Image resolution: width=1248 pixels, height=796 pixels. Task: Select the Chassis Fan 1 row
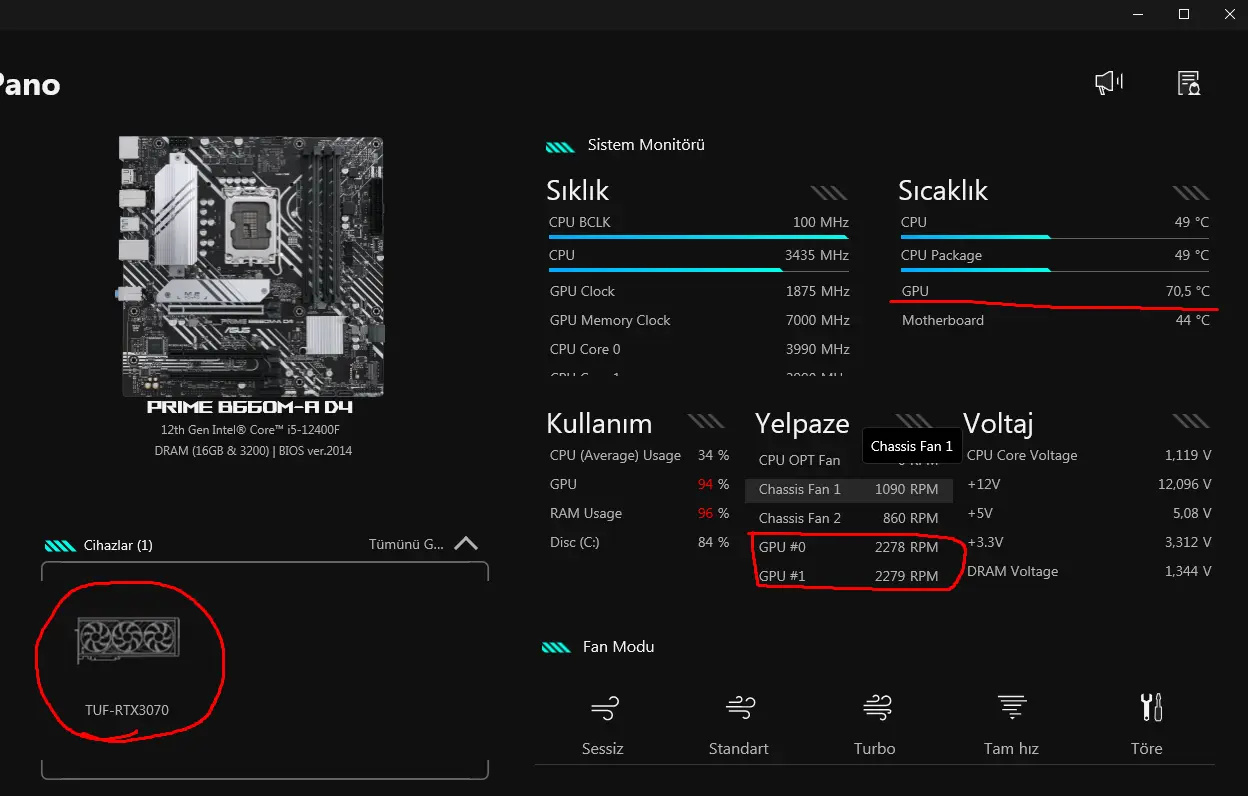click(848, 490)
